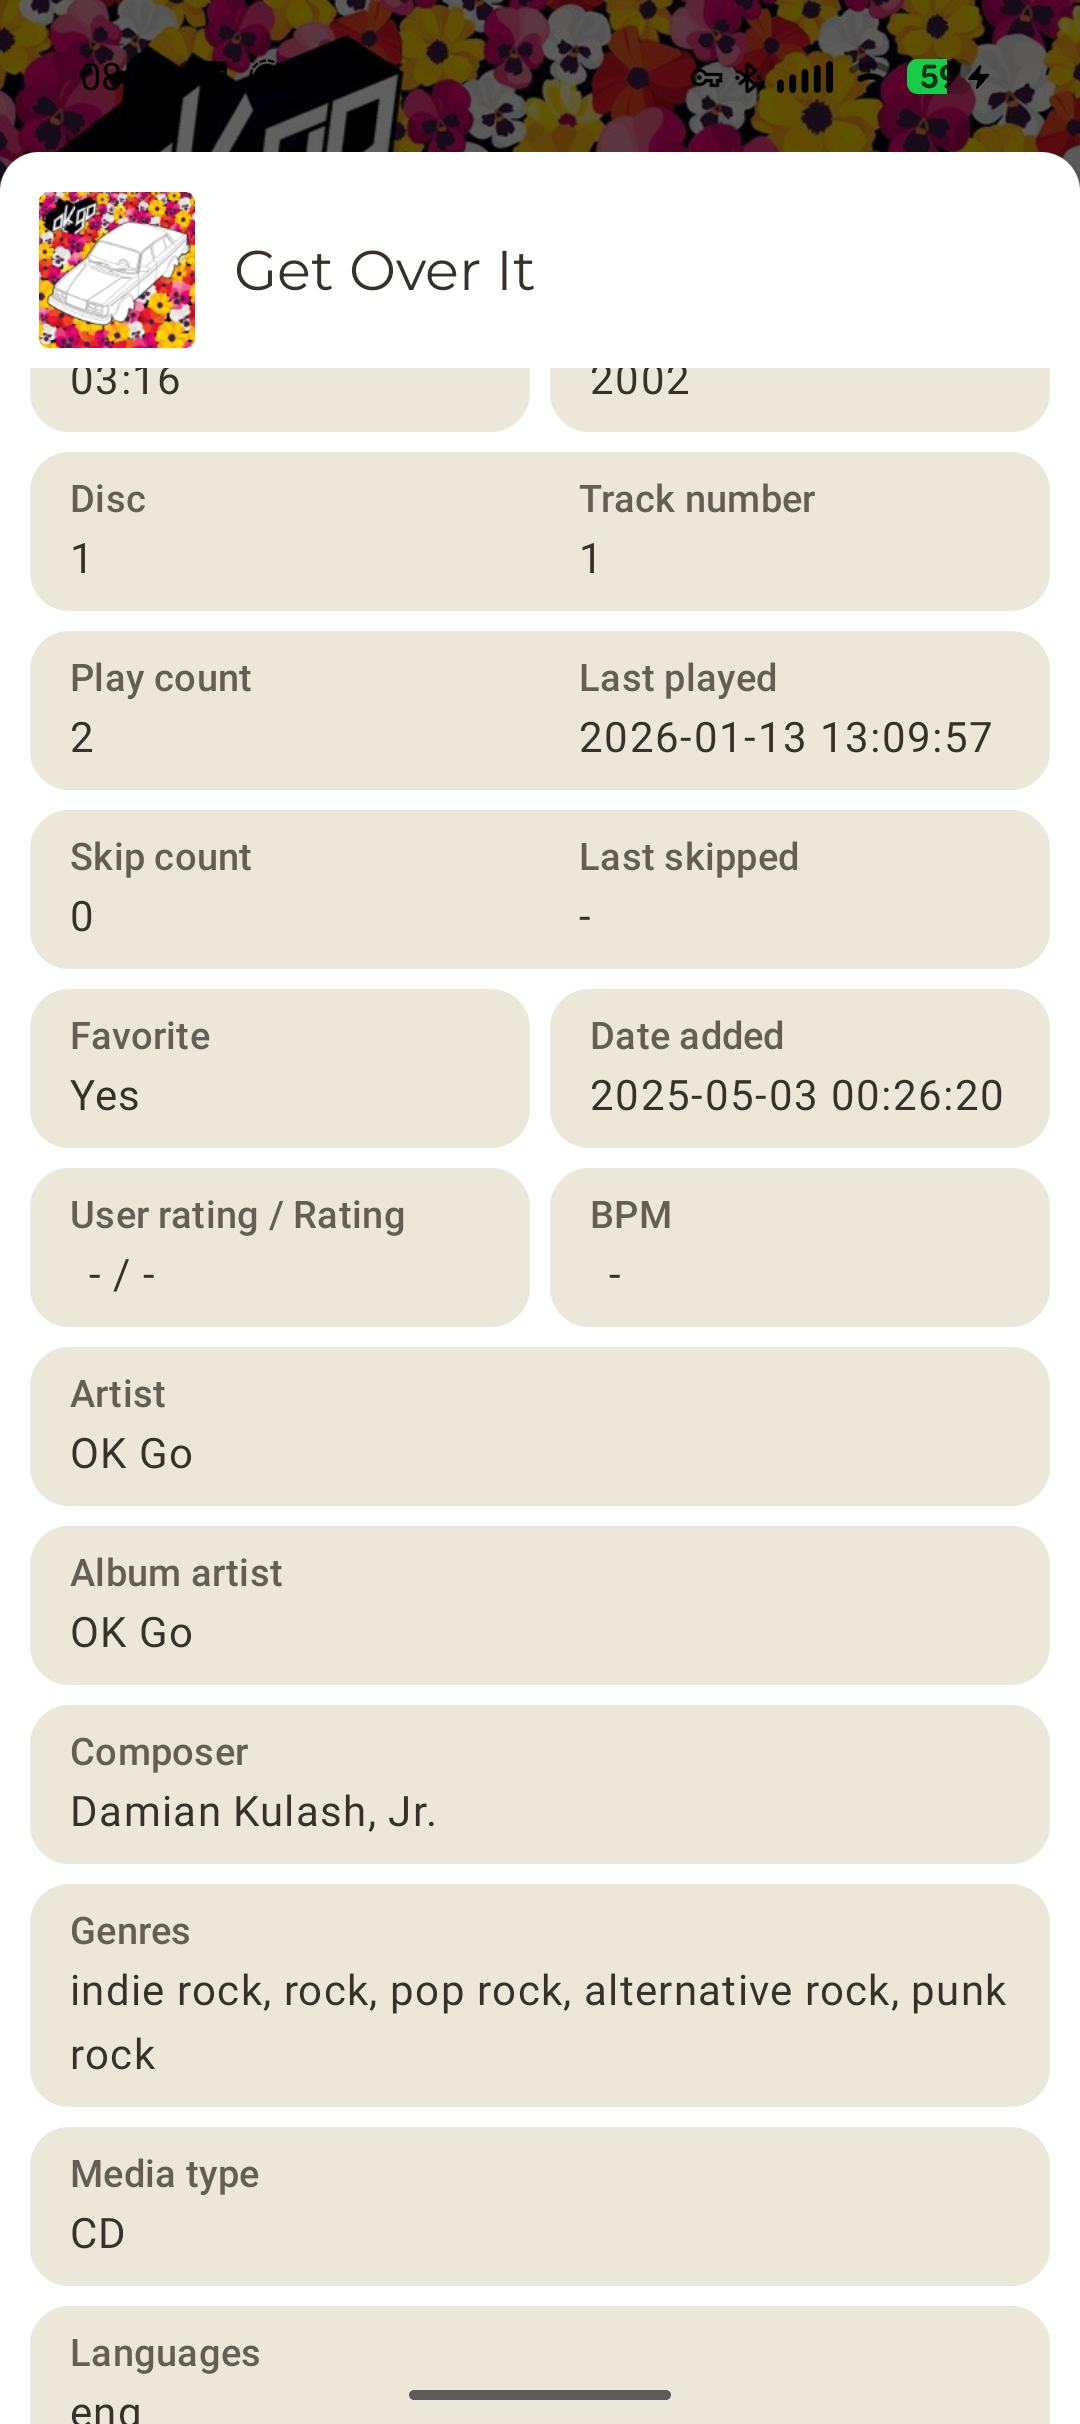Open the Artist OK Go entry

(540, 1426)
